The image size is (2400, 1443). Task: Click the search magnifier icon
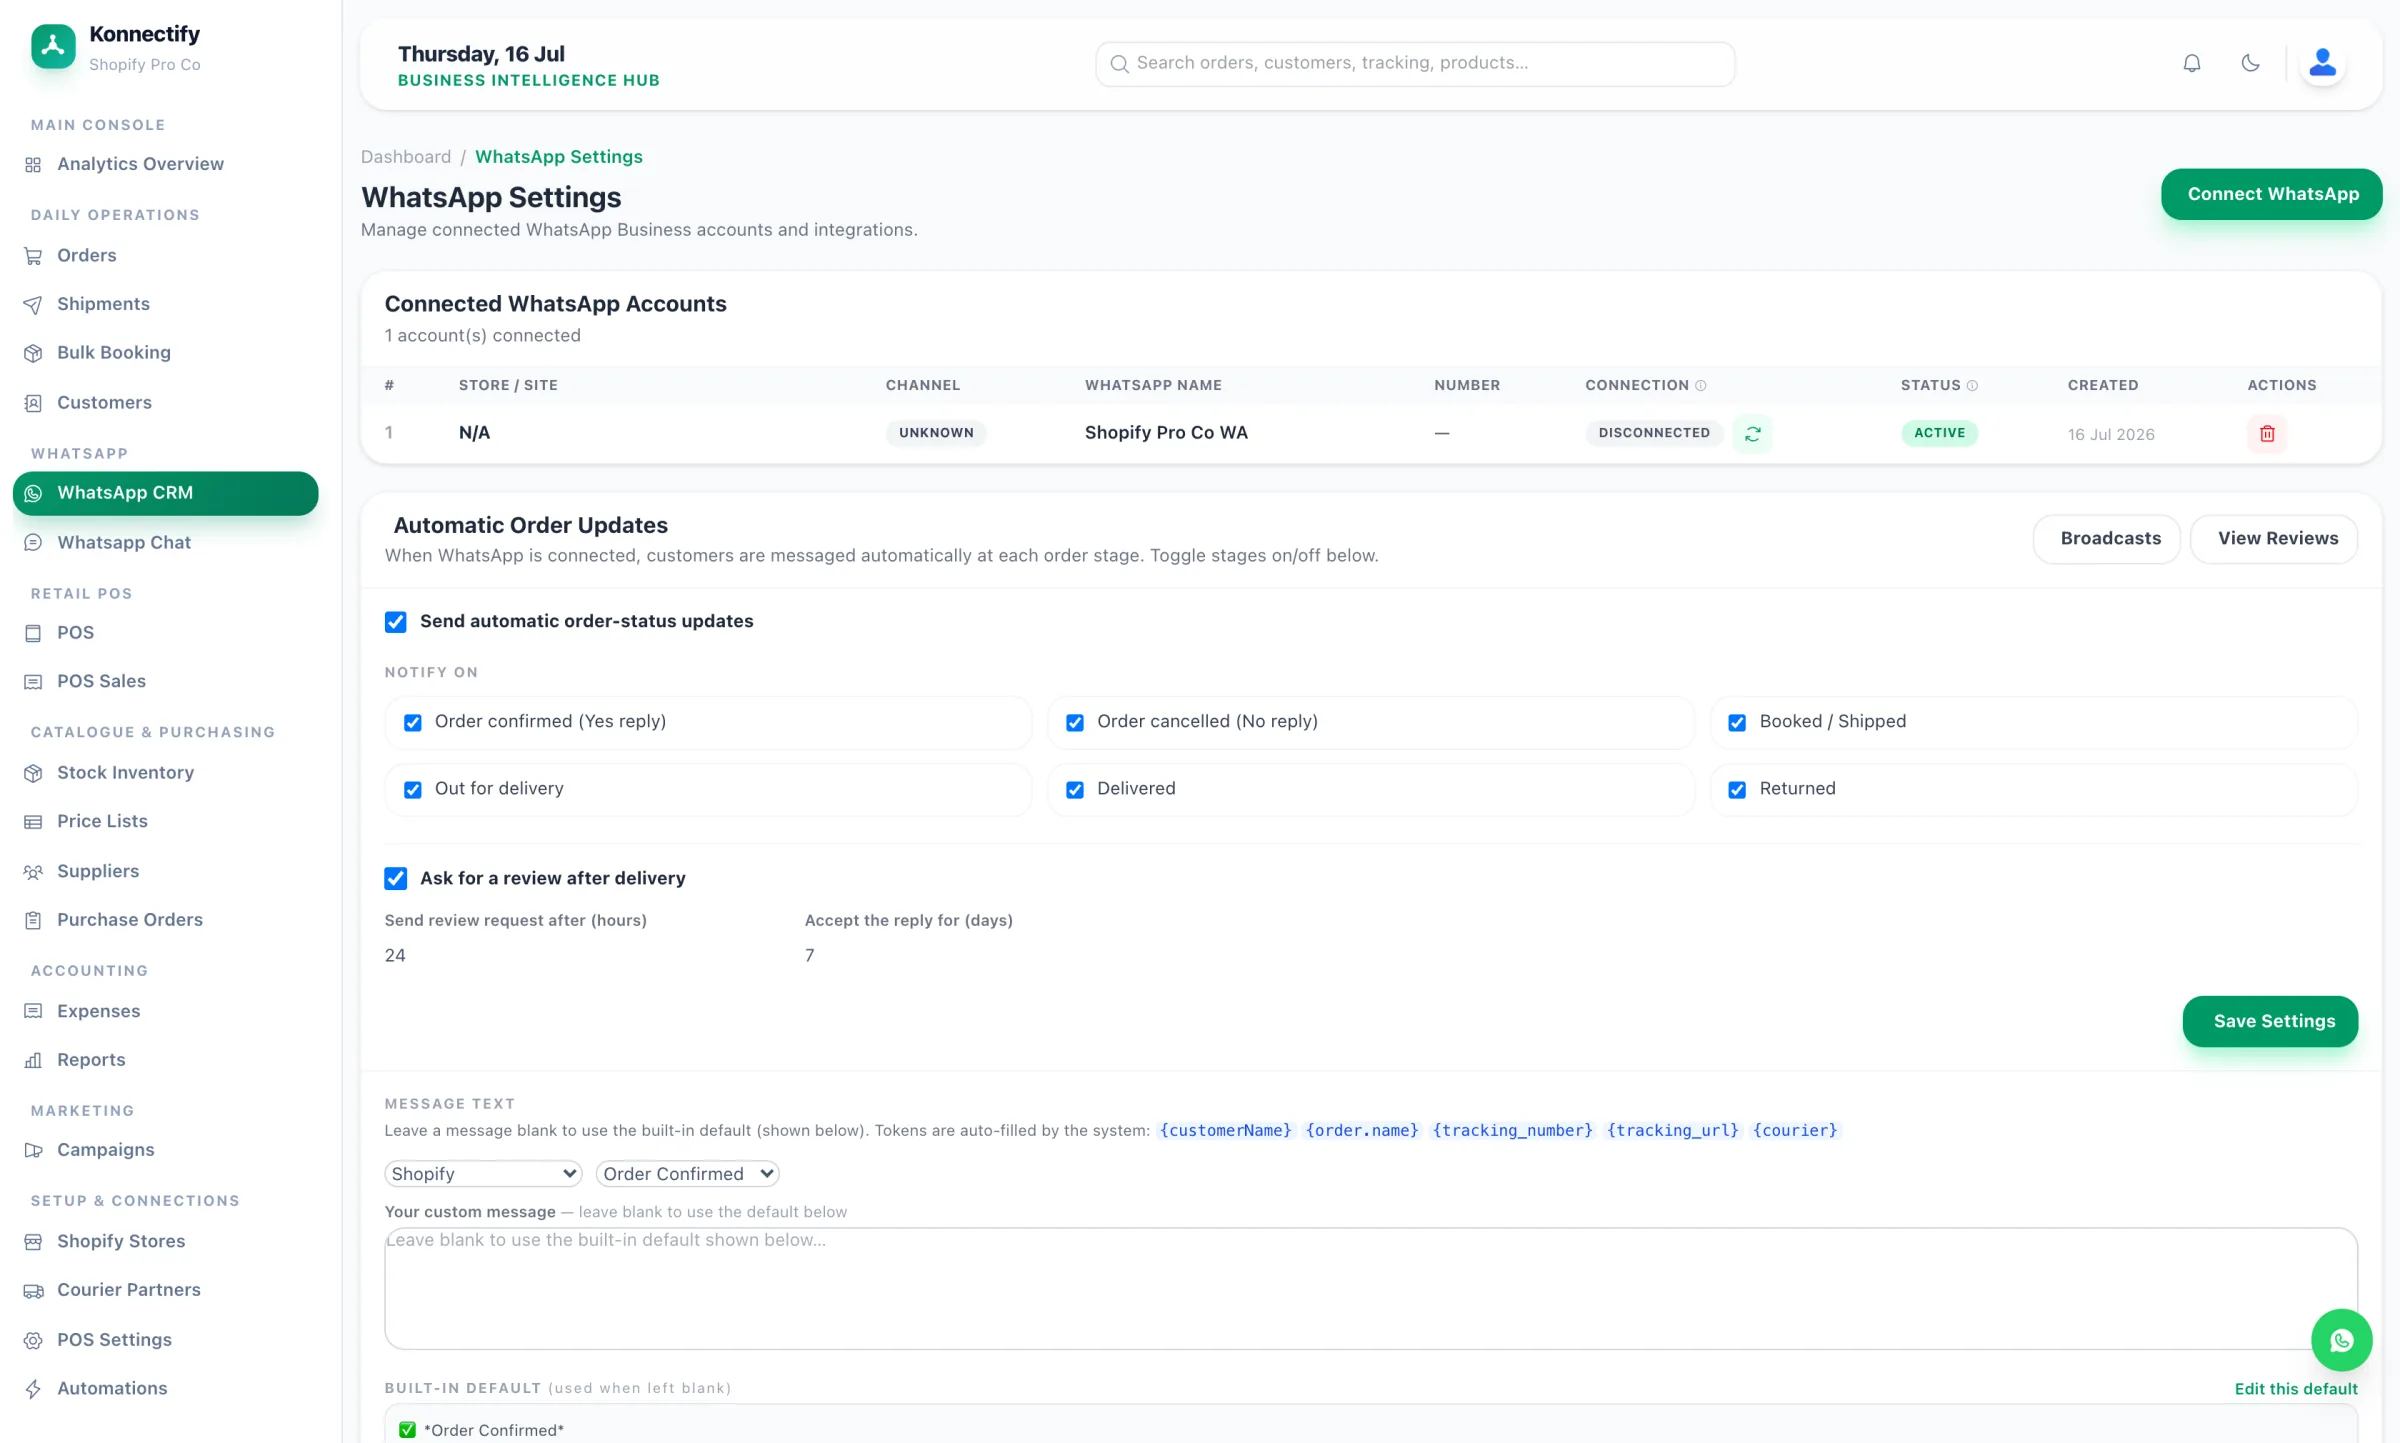(1120, 64)
